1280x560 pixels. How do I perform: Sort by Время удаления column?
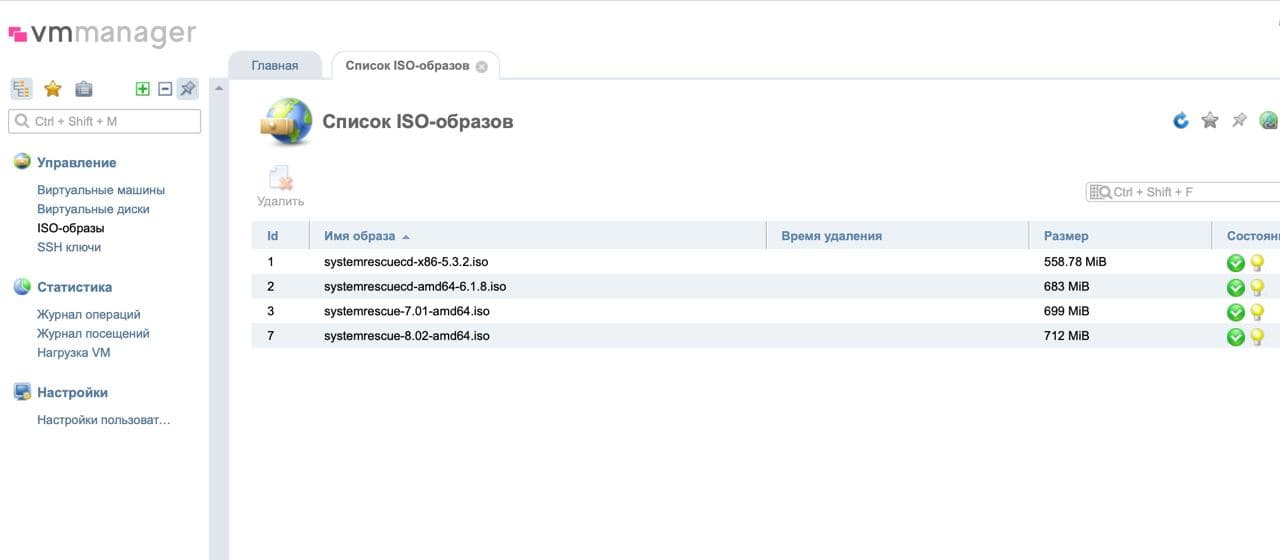tap(897, 236)
